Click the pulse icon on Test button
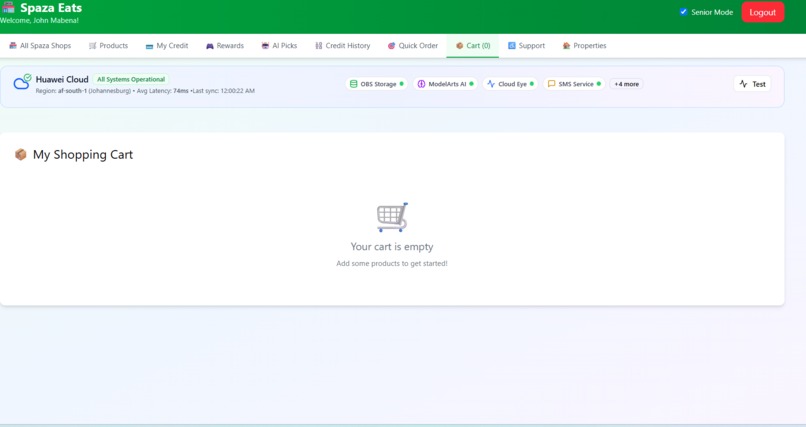806x427 pixels. (743, 84)
